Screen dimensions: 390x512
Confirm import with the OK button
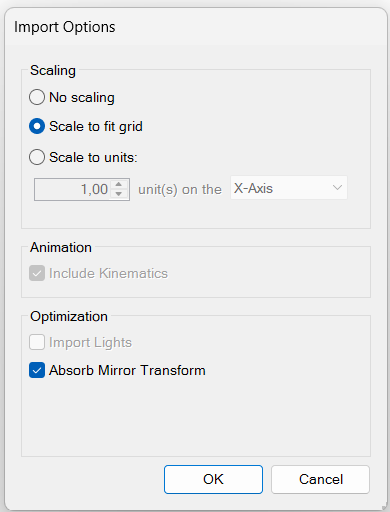pyautogui.click(x=213, y=479)
